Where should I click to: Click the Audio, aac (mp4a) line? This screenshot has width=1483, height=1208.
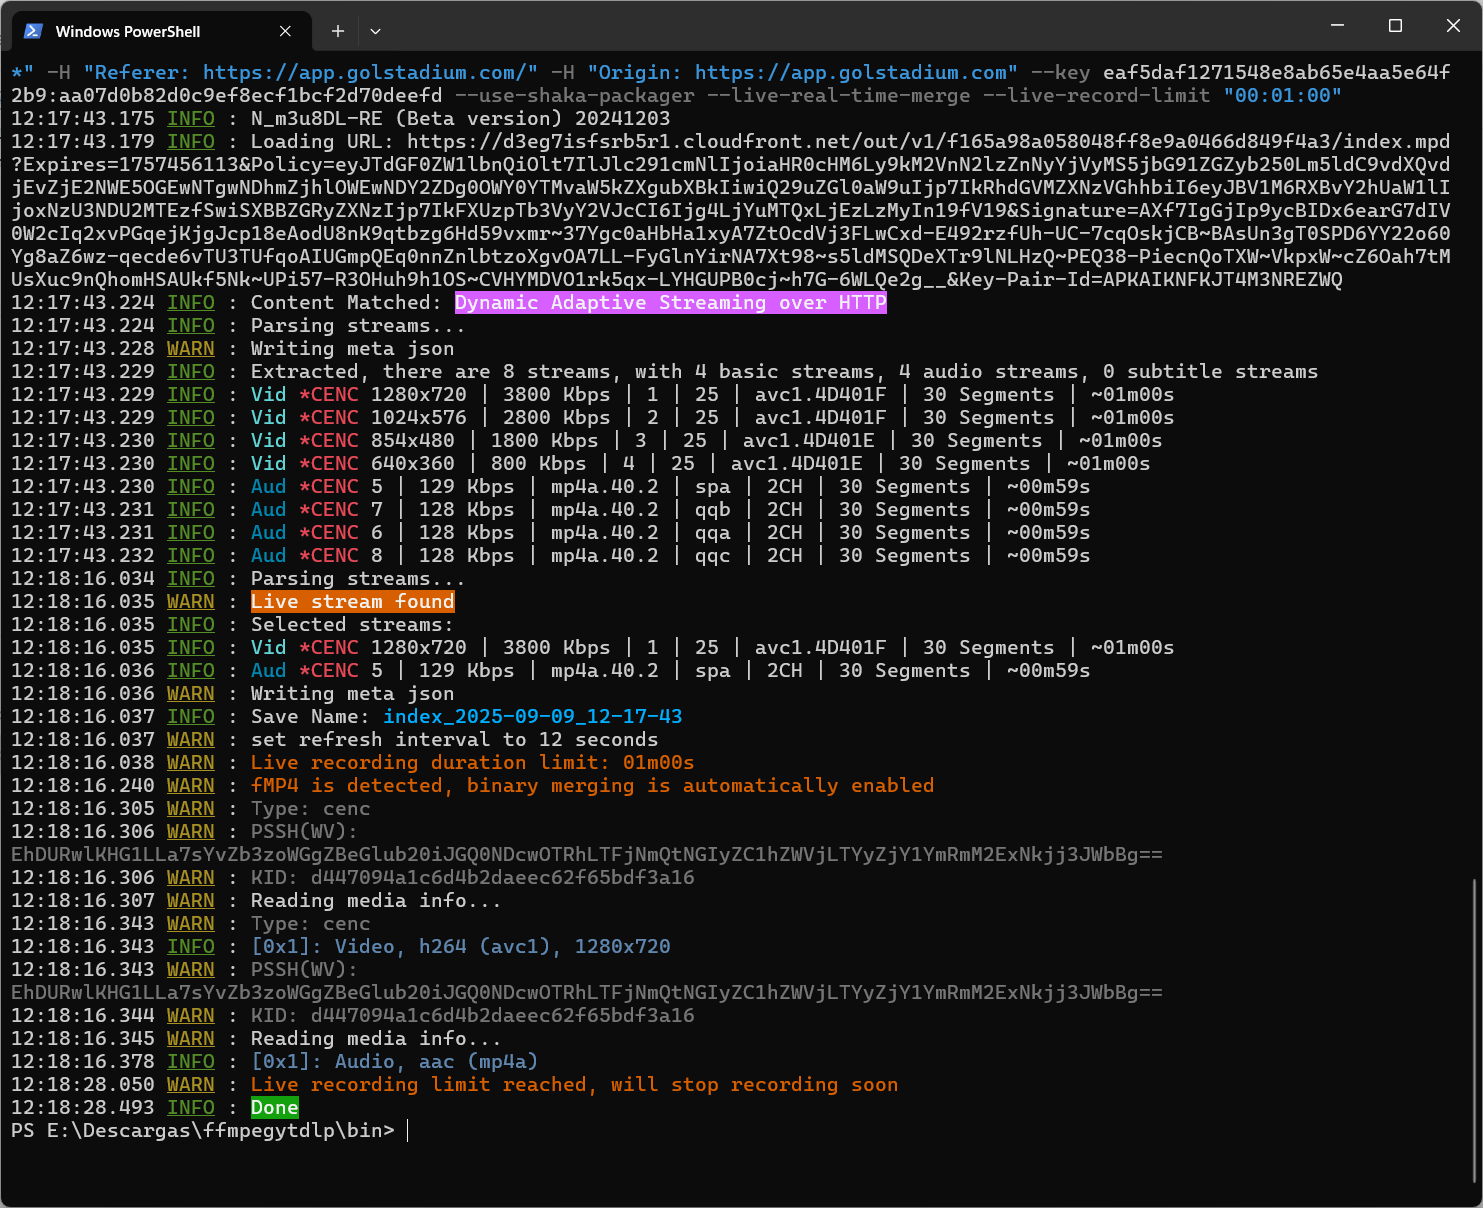[394, 1062]
